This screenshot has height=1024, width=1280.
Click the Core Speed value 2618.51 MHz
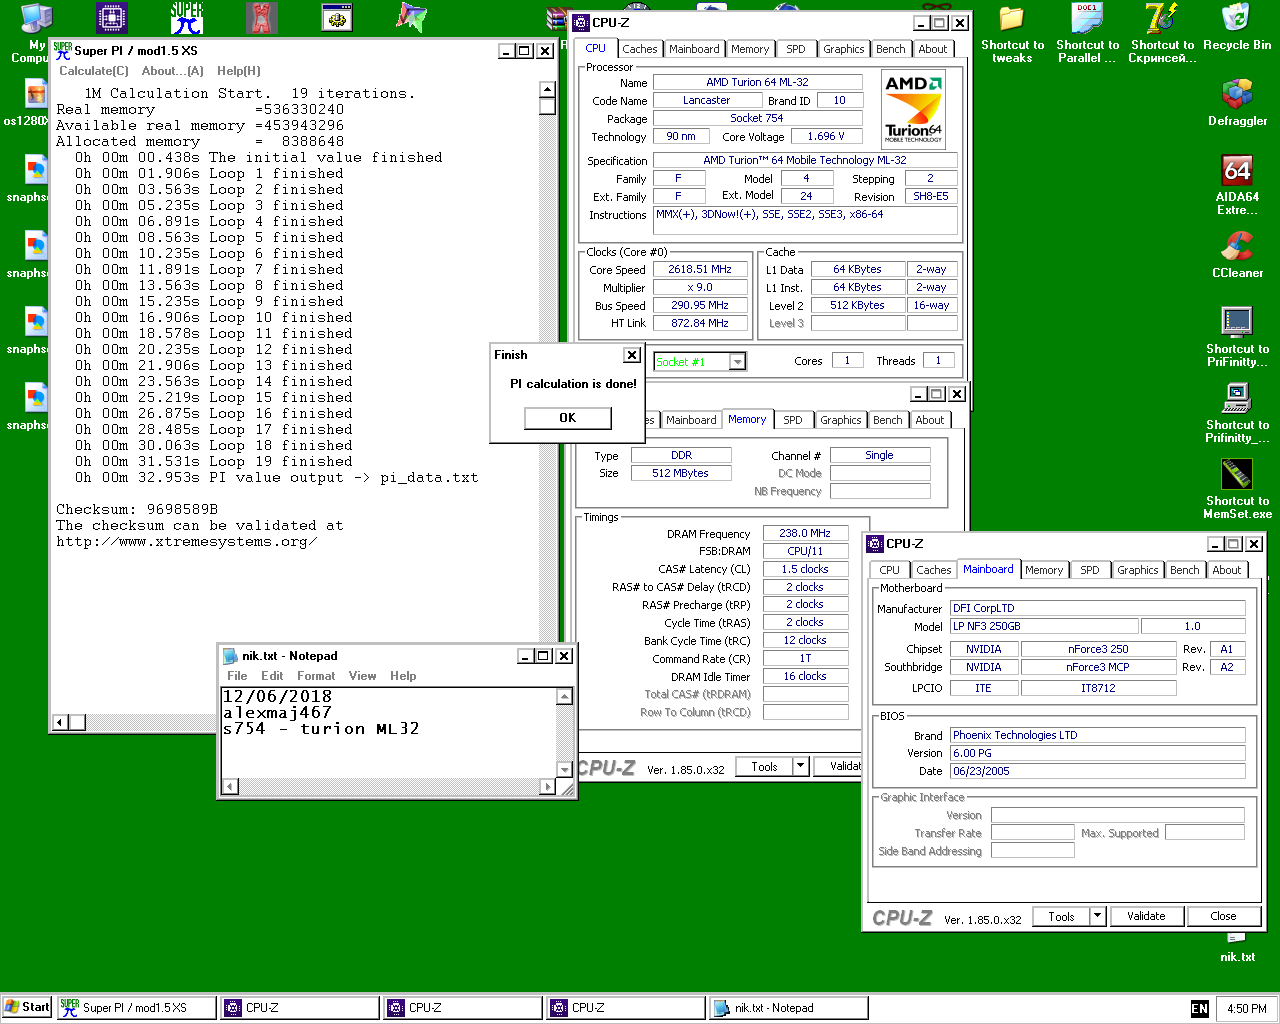tap(700, 269)
